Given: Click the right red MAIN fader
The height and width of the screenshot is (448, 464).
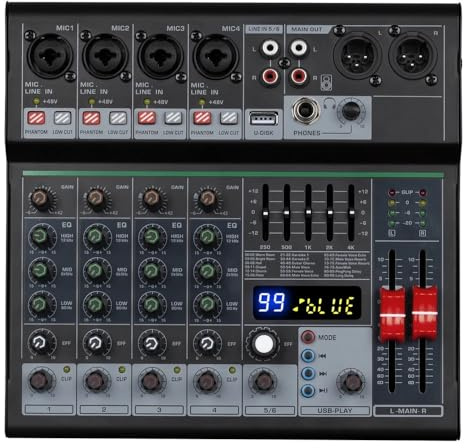Looking at the screenshot, I should click(x=424, y=313).
